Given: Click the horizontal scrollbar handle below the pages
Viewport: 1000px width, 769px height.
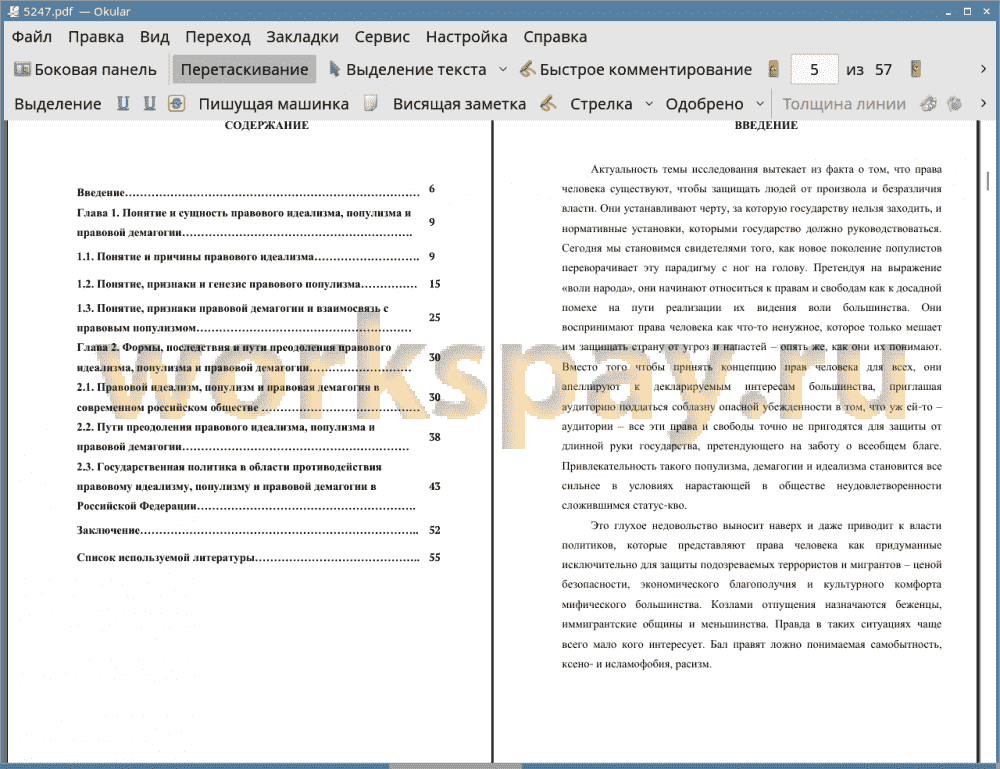Looking at the screenshot, I should (455, 765).
